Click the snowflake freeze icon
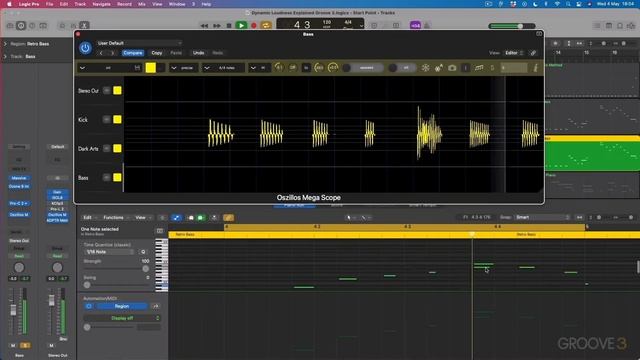Screen dimensions: 640x360 pos(425,68)
